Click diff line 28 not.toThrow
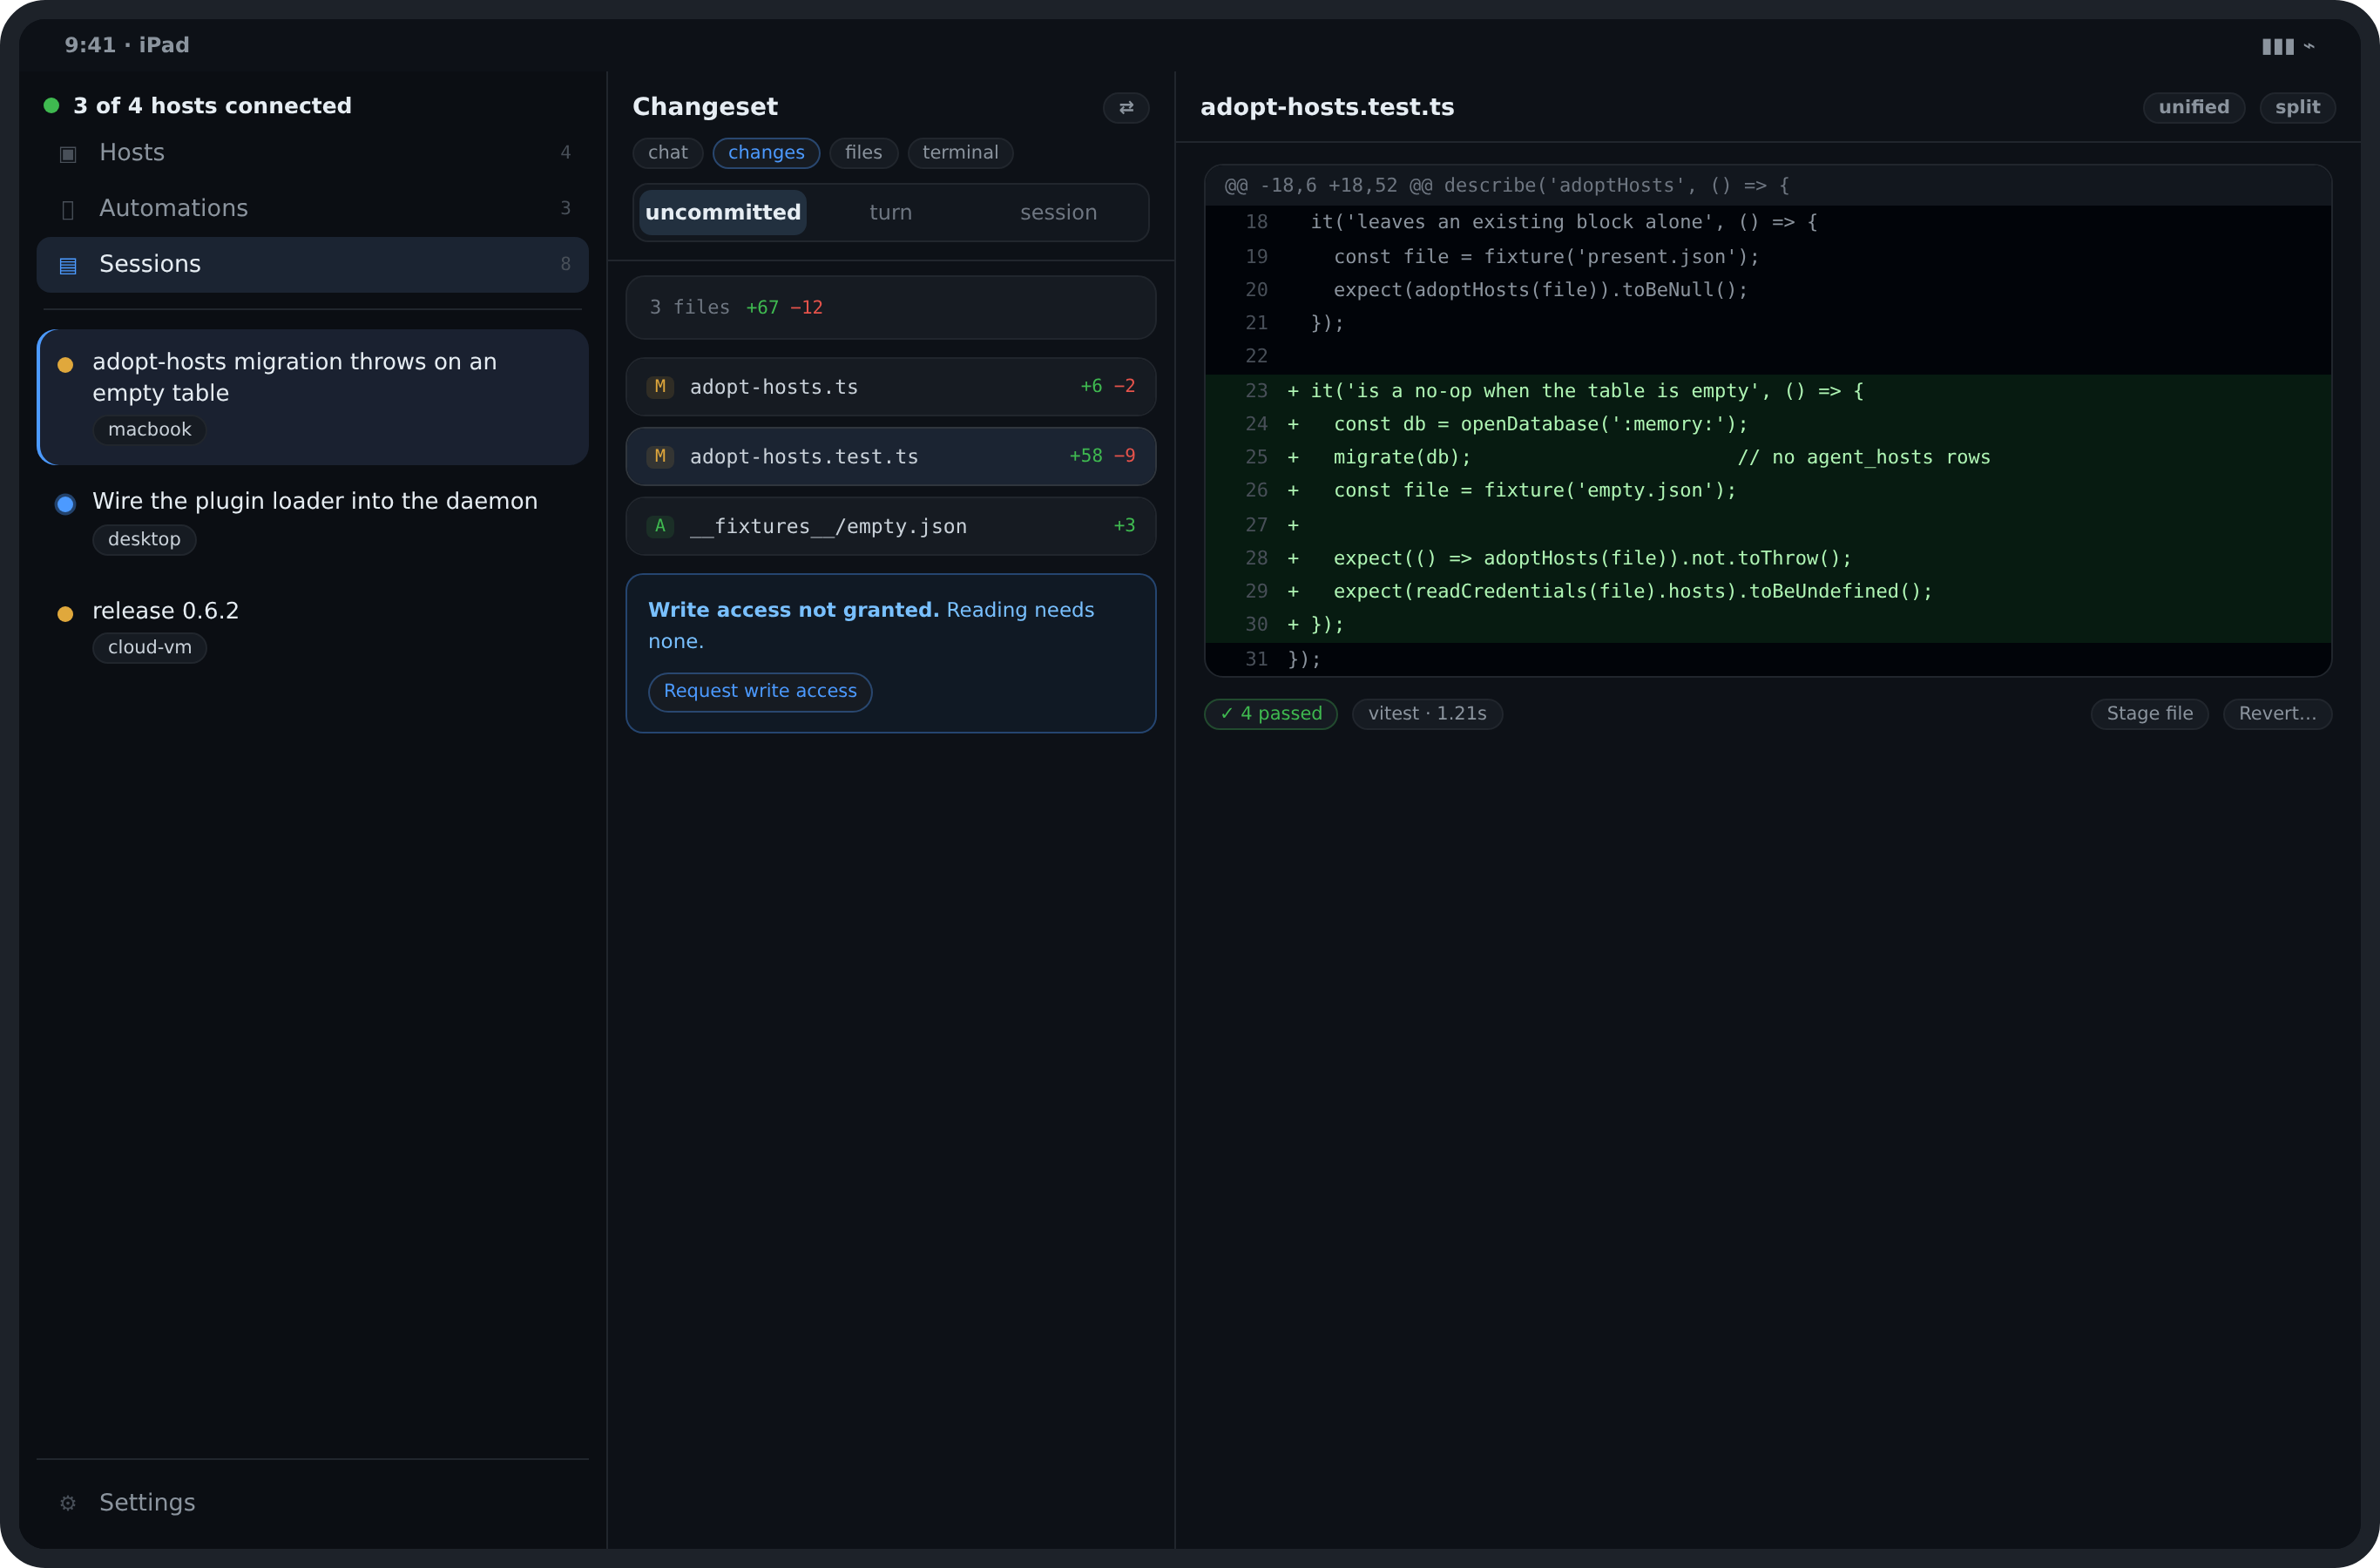Screen dimensions: 2380x1568 (x=1768, y=558)
